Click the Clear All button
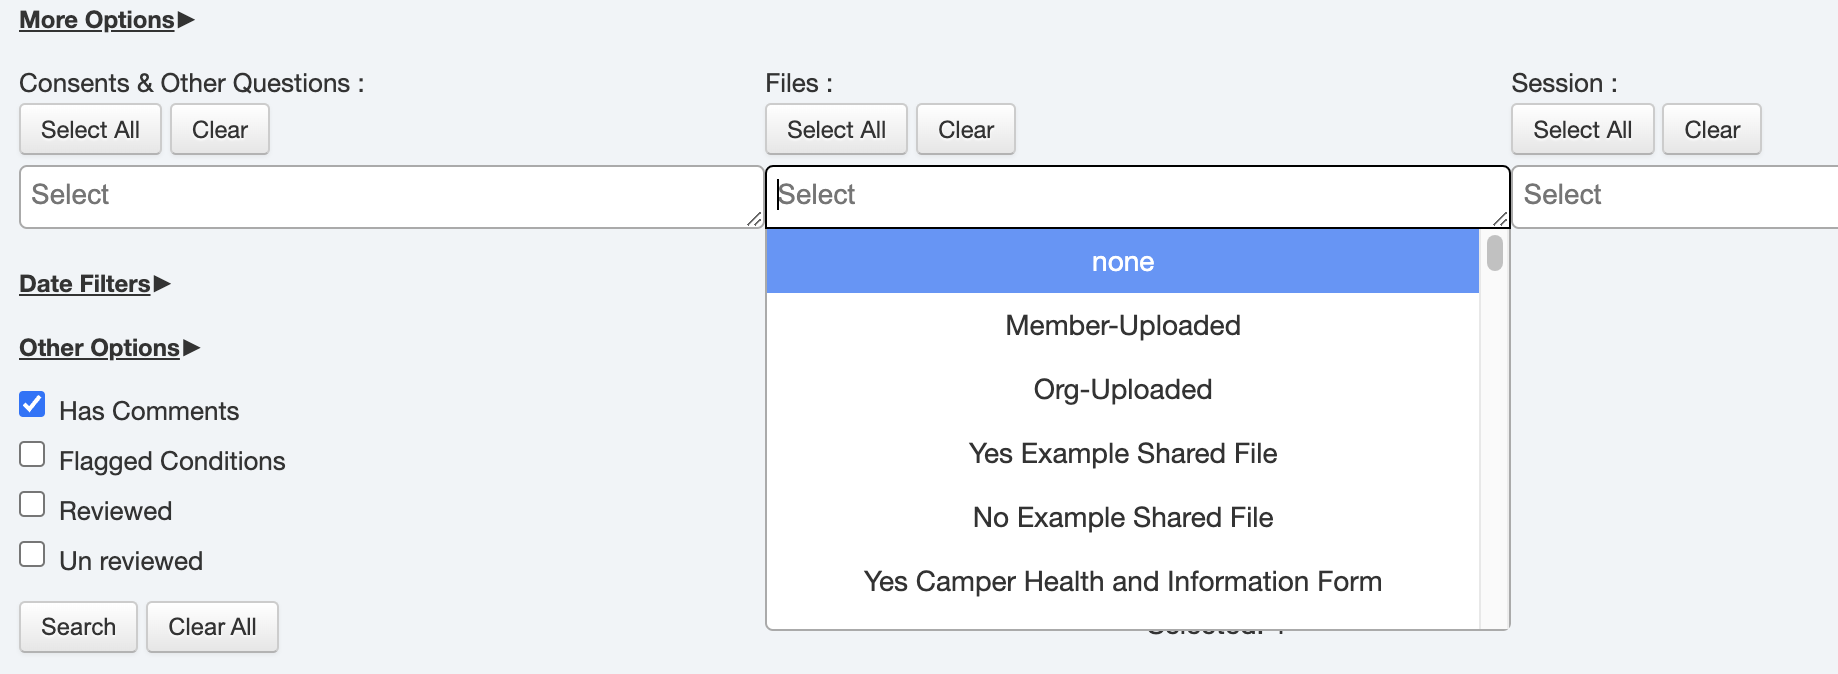This screenshot has width=1838, height=674. (x=212, y=627)
